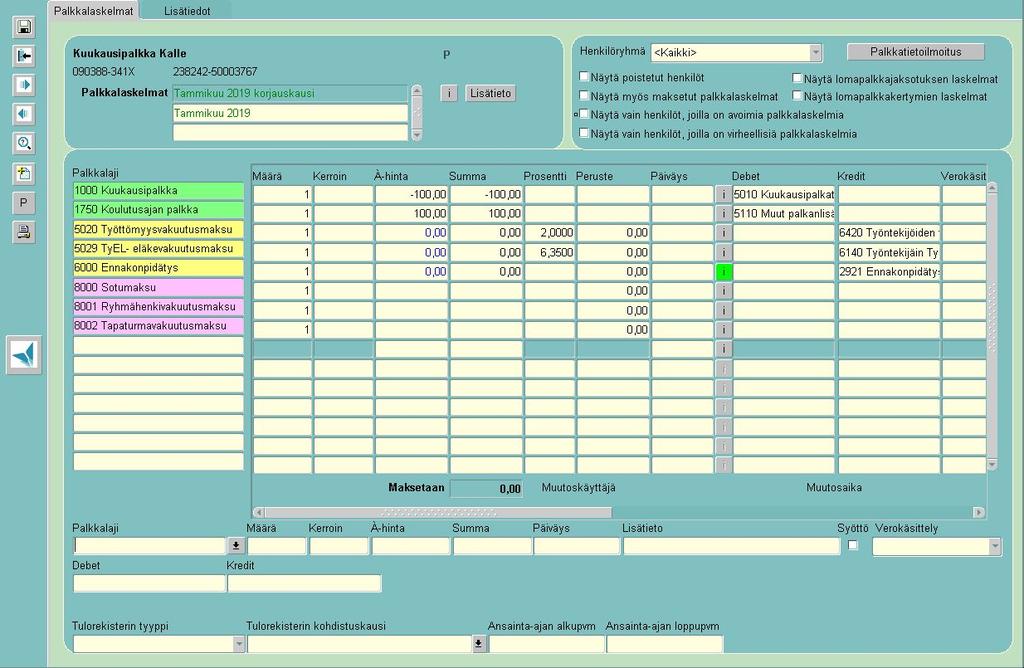
Task: Click the Lisätieto button
Action: click(490, 93)
